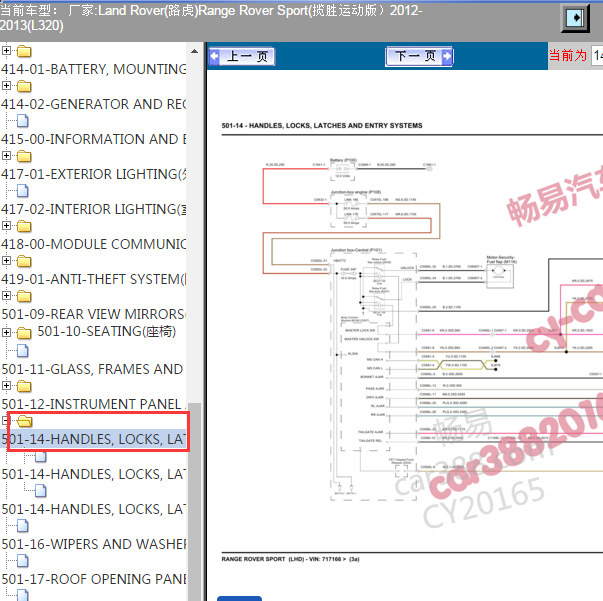The image size is (603, 601).
Task: Select 414-01-BATTERY, MOUNTING tree entry
Action: 93,69
